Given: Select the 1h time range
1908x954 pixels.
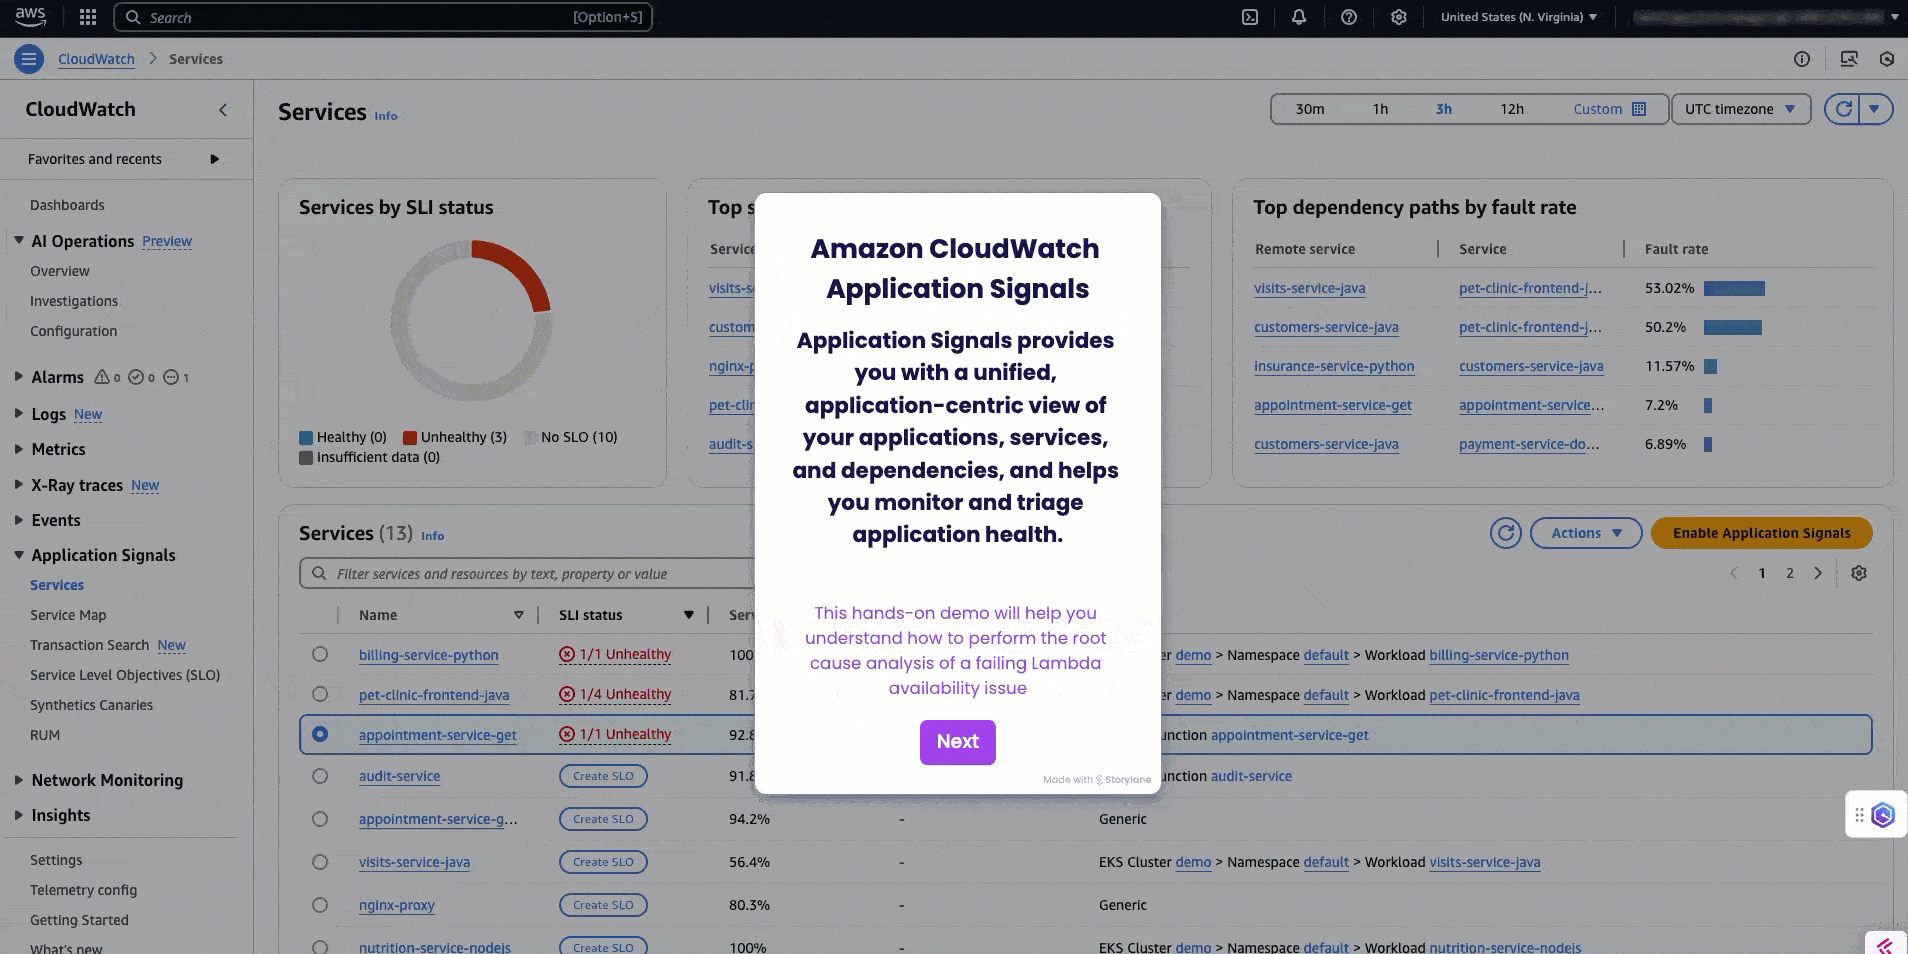Looking at the screenshot, I should coord(1380,109).
